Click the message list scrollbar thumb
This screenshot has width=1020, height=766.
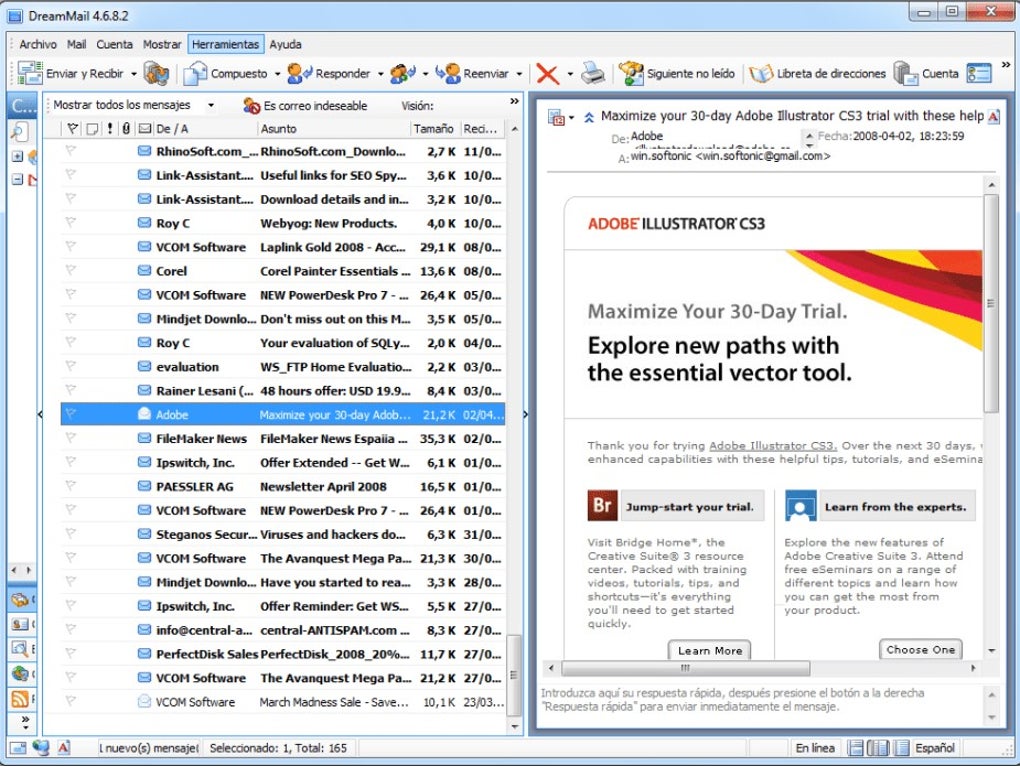click(x=514, y=675)
